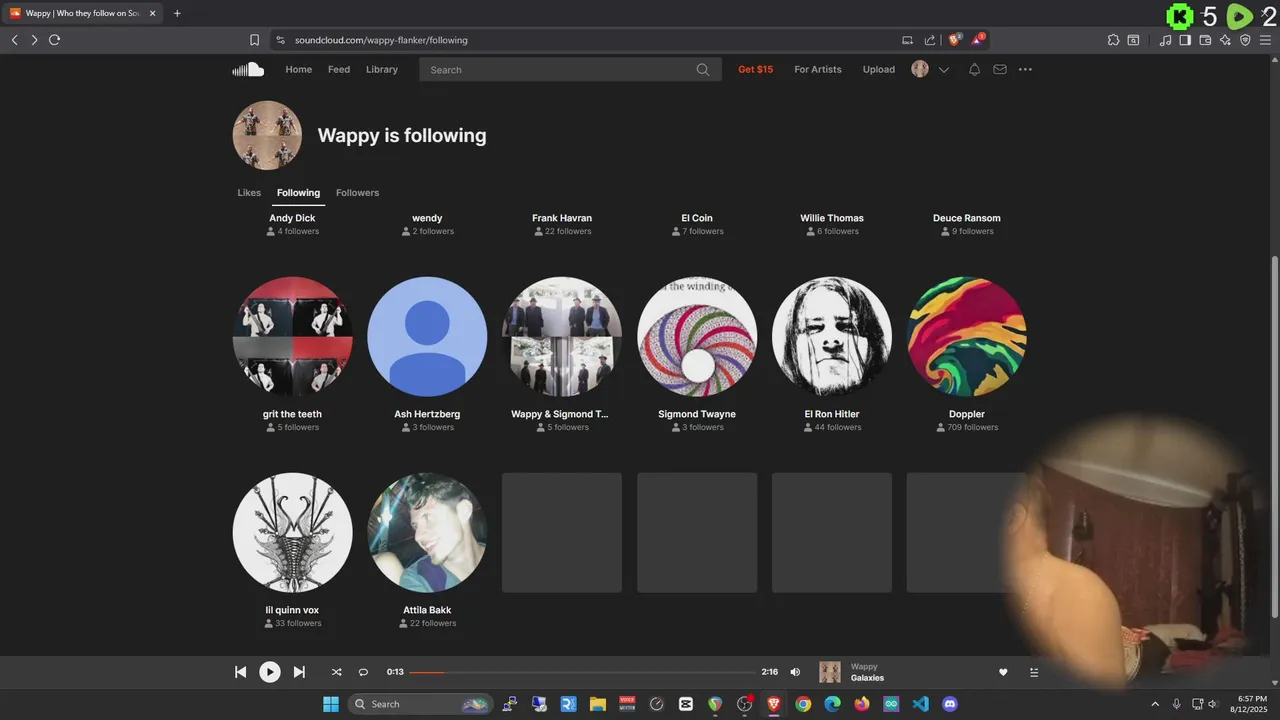Open the Windows Start menu
This screenshot has width=1280, height=720.
331,704
